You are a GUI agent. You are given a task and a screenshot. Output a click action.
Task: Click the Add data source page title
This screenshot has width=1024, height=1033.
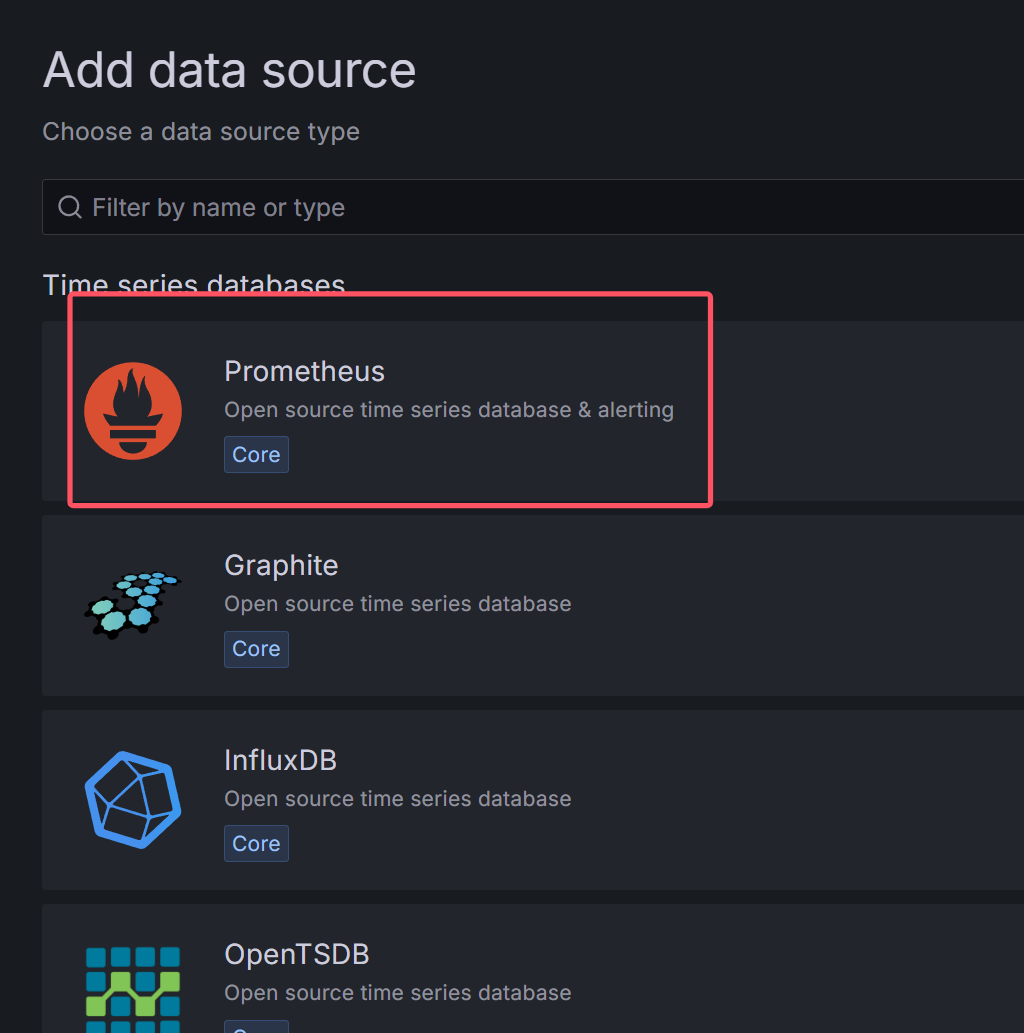(229, 71)
